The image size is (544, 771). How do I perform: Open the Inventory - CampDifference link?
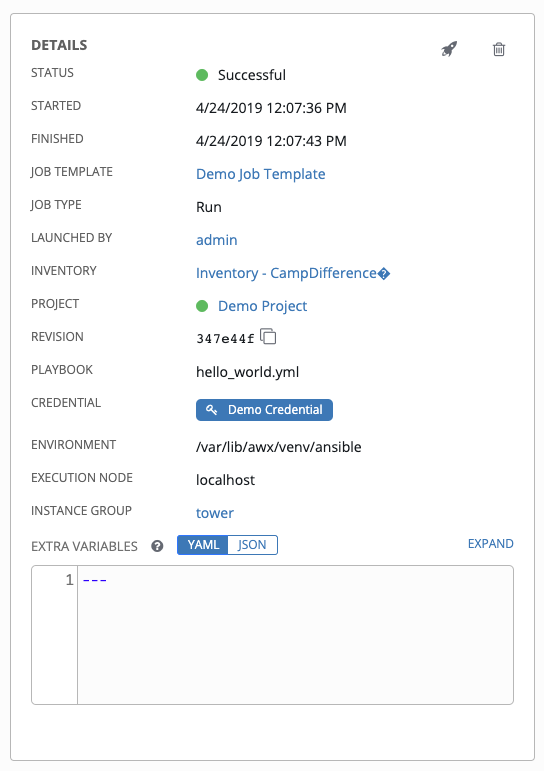coord(286,273)
